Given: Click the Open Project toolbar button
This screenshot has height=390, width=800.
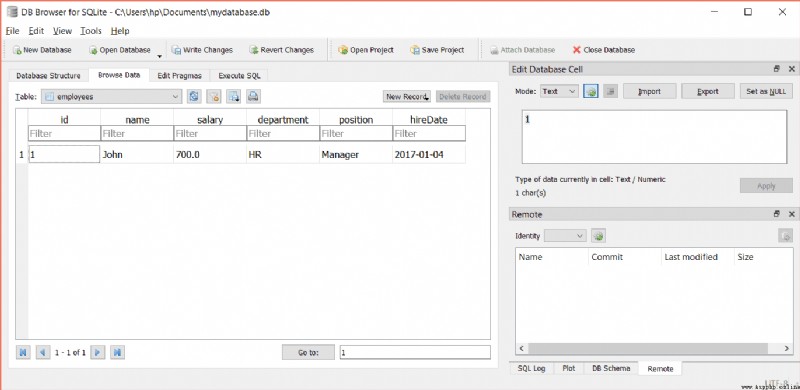Looking at the screenshot, I should click(x=366, y=50).
